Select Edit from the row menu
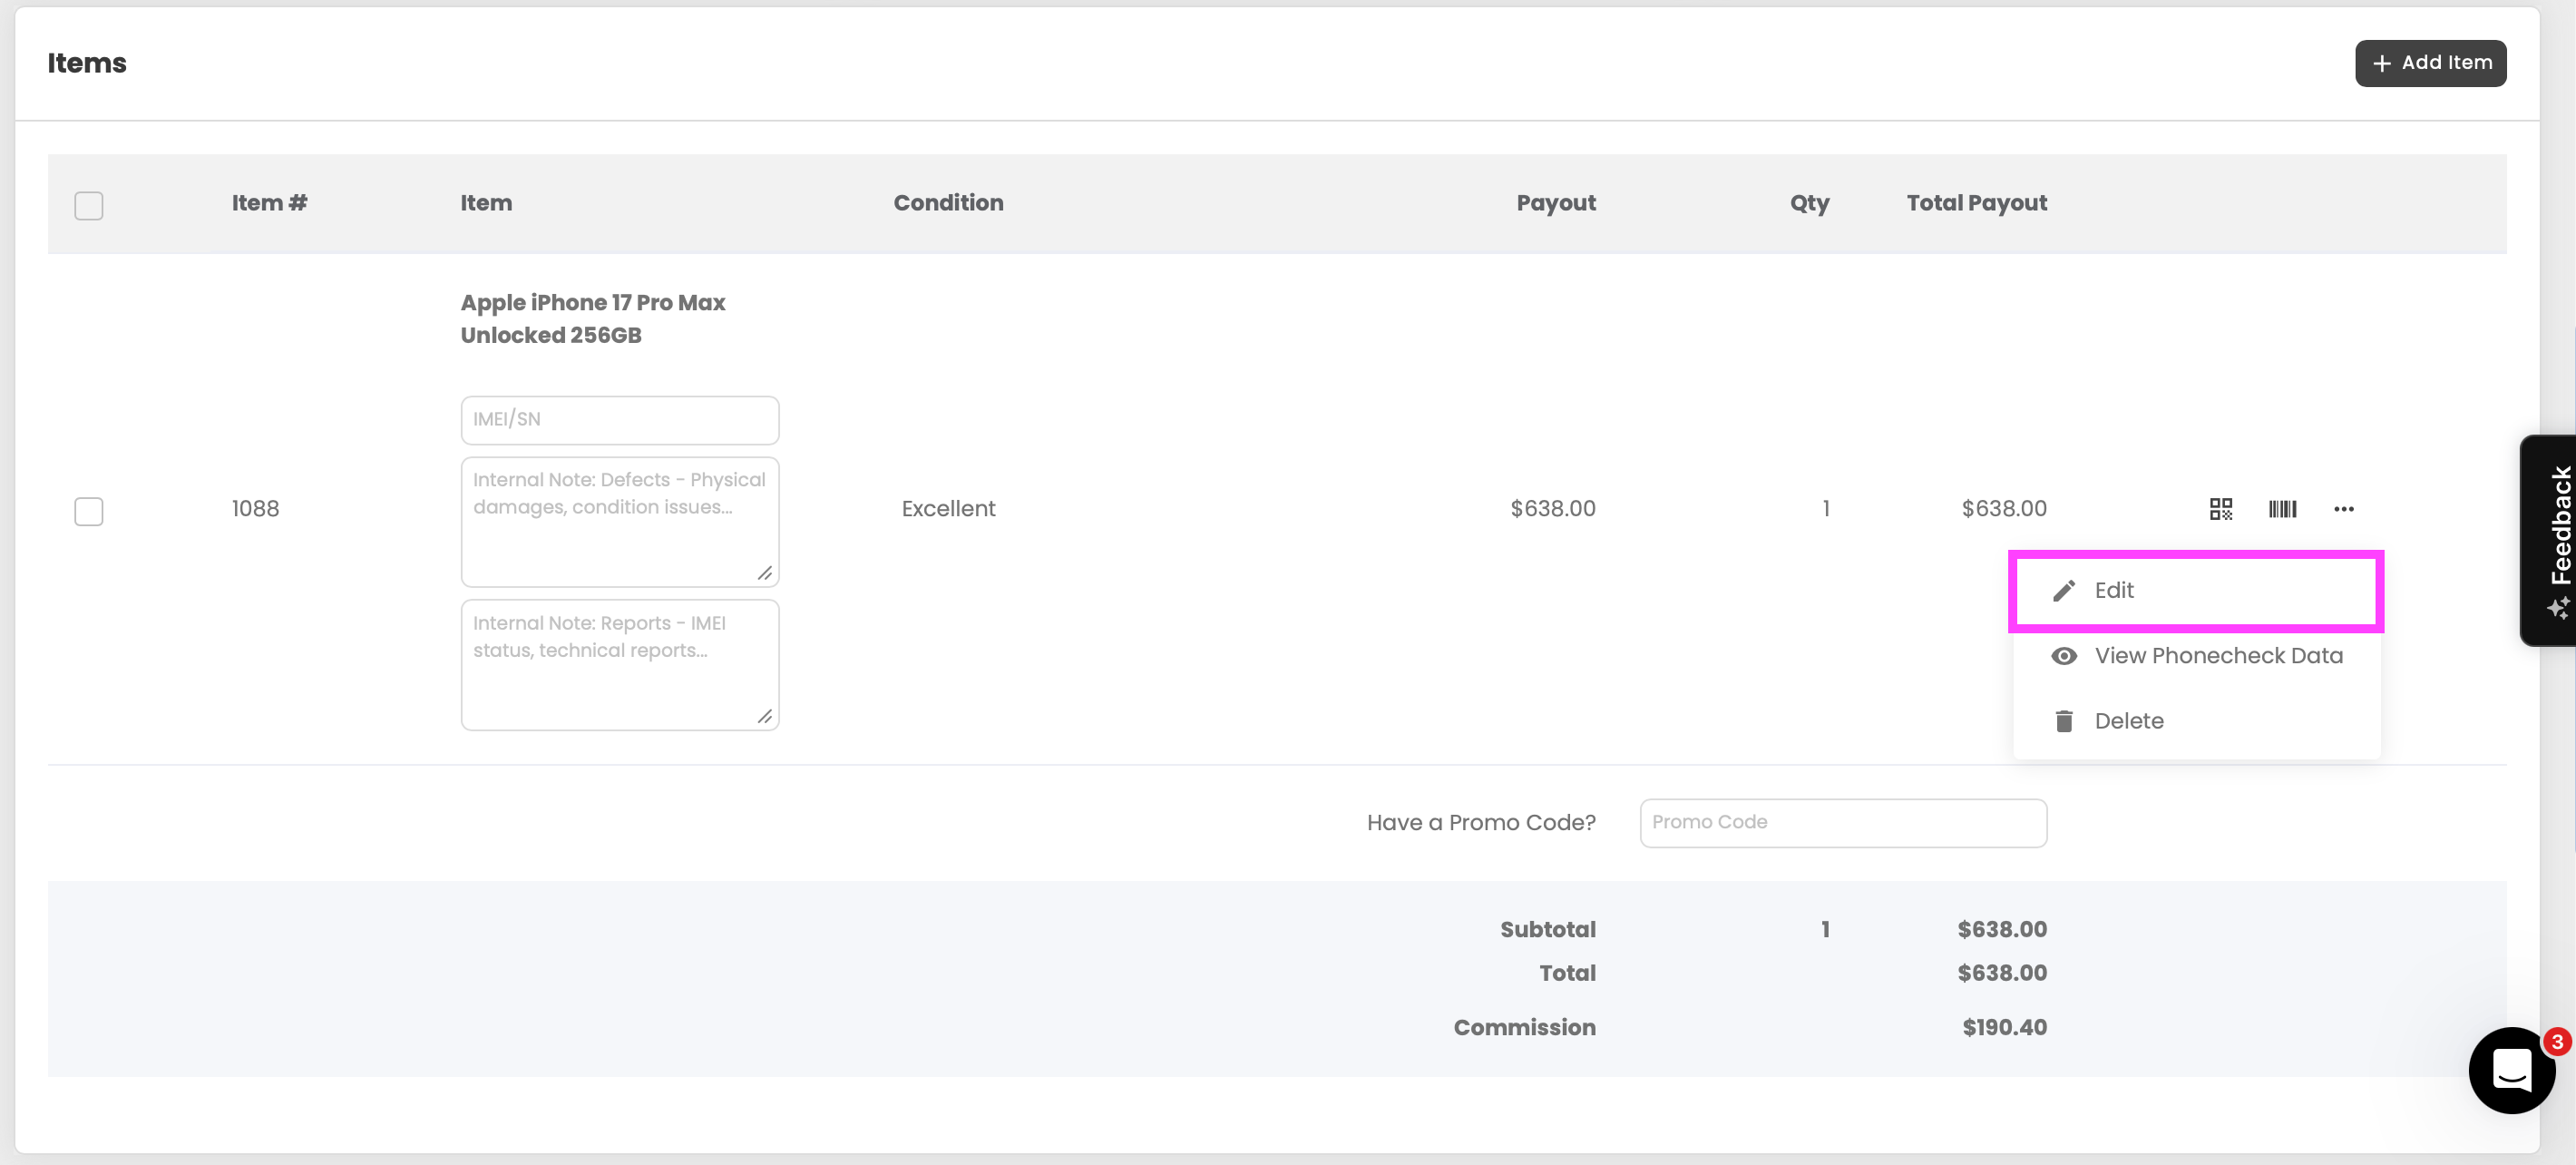 [2196, 591]
